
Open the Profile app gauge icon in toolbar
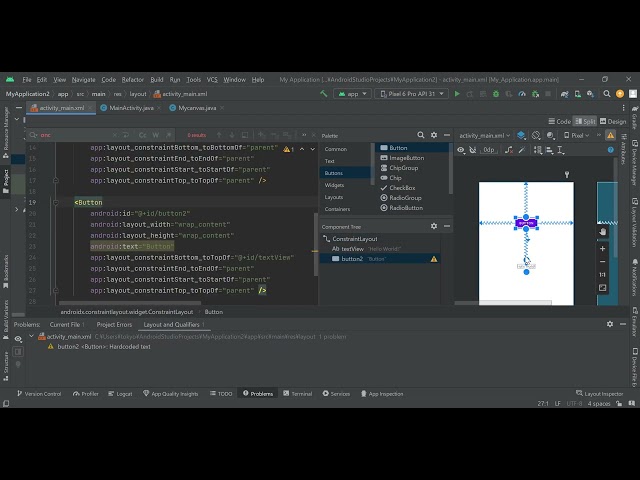[x=522, y=94]
